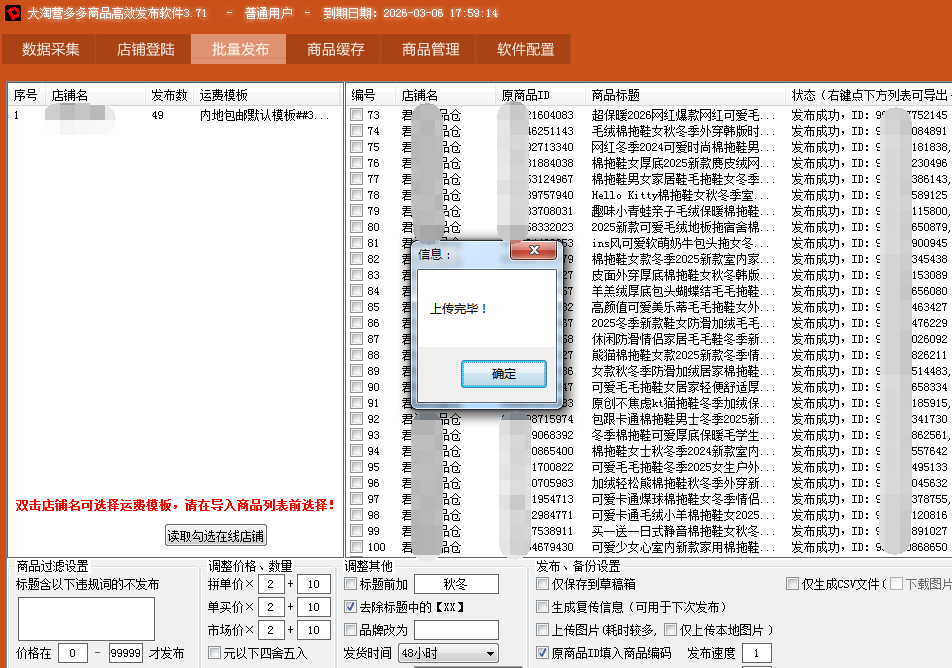Switch to the 软件配置 tab

[525, 49]
